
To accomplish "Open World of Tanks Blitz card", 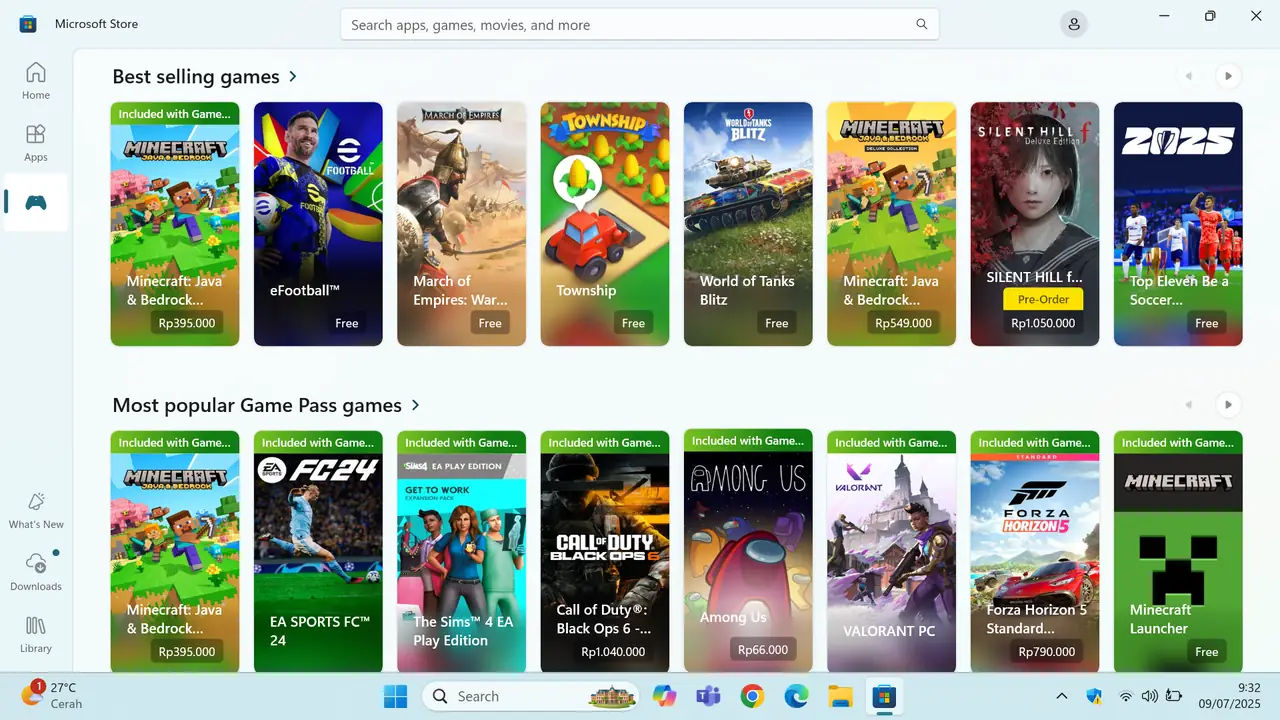I will click(x=748, y=224).
